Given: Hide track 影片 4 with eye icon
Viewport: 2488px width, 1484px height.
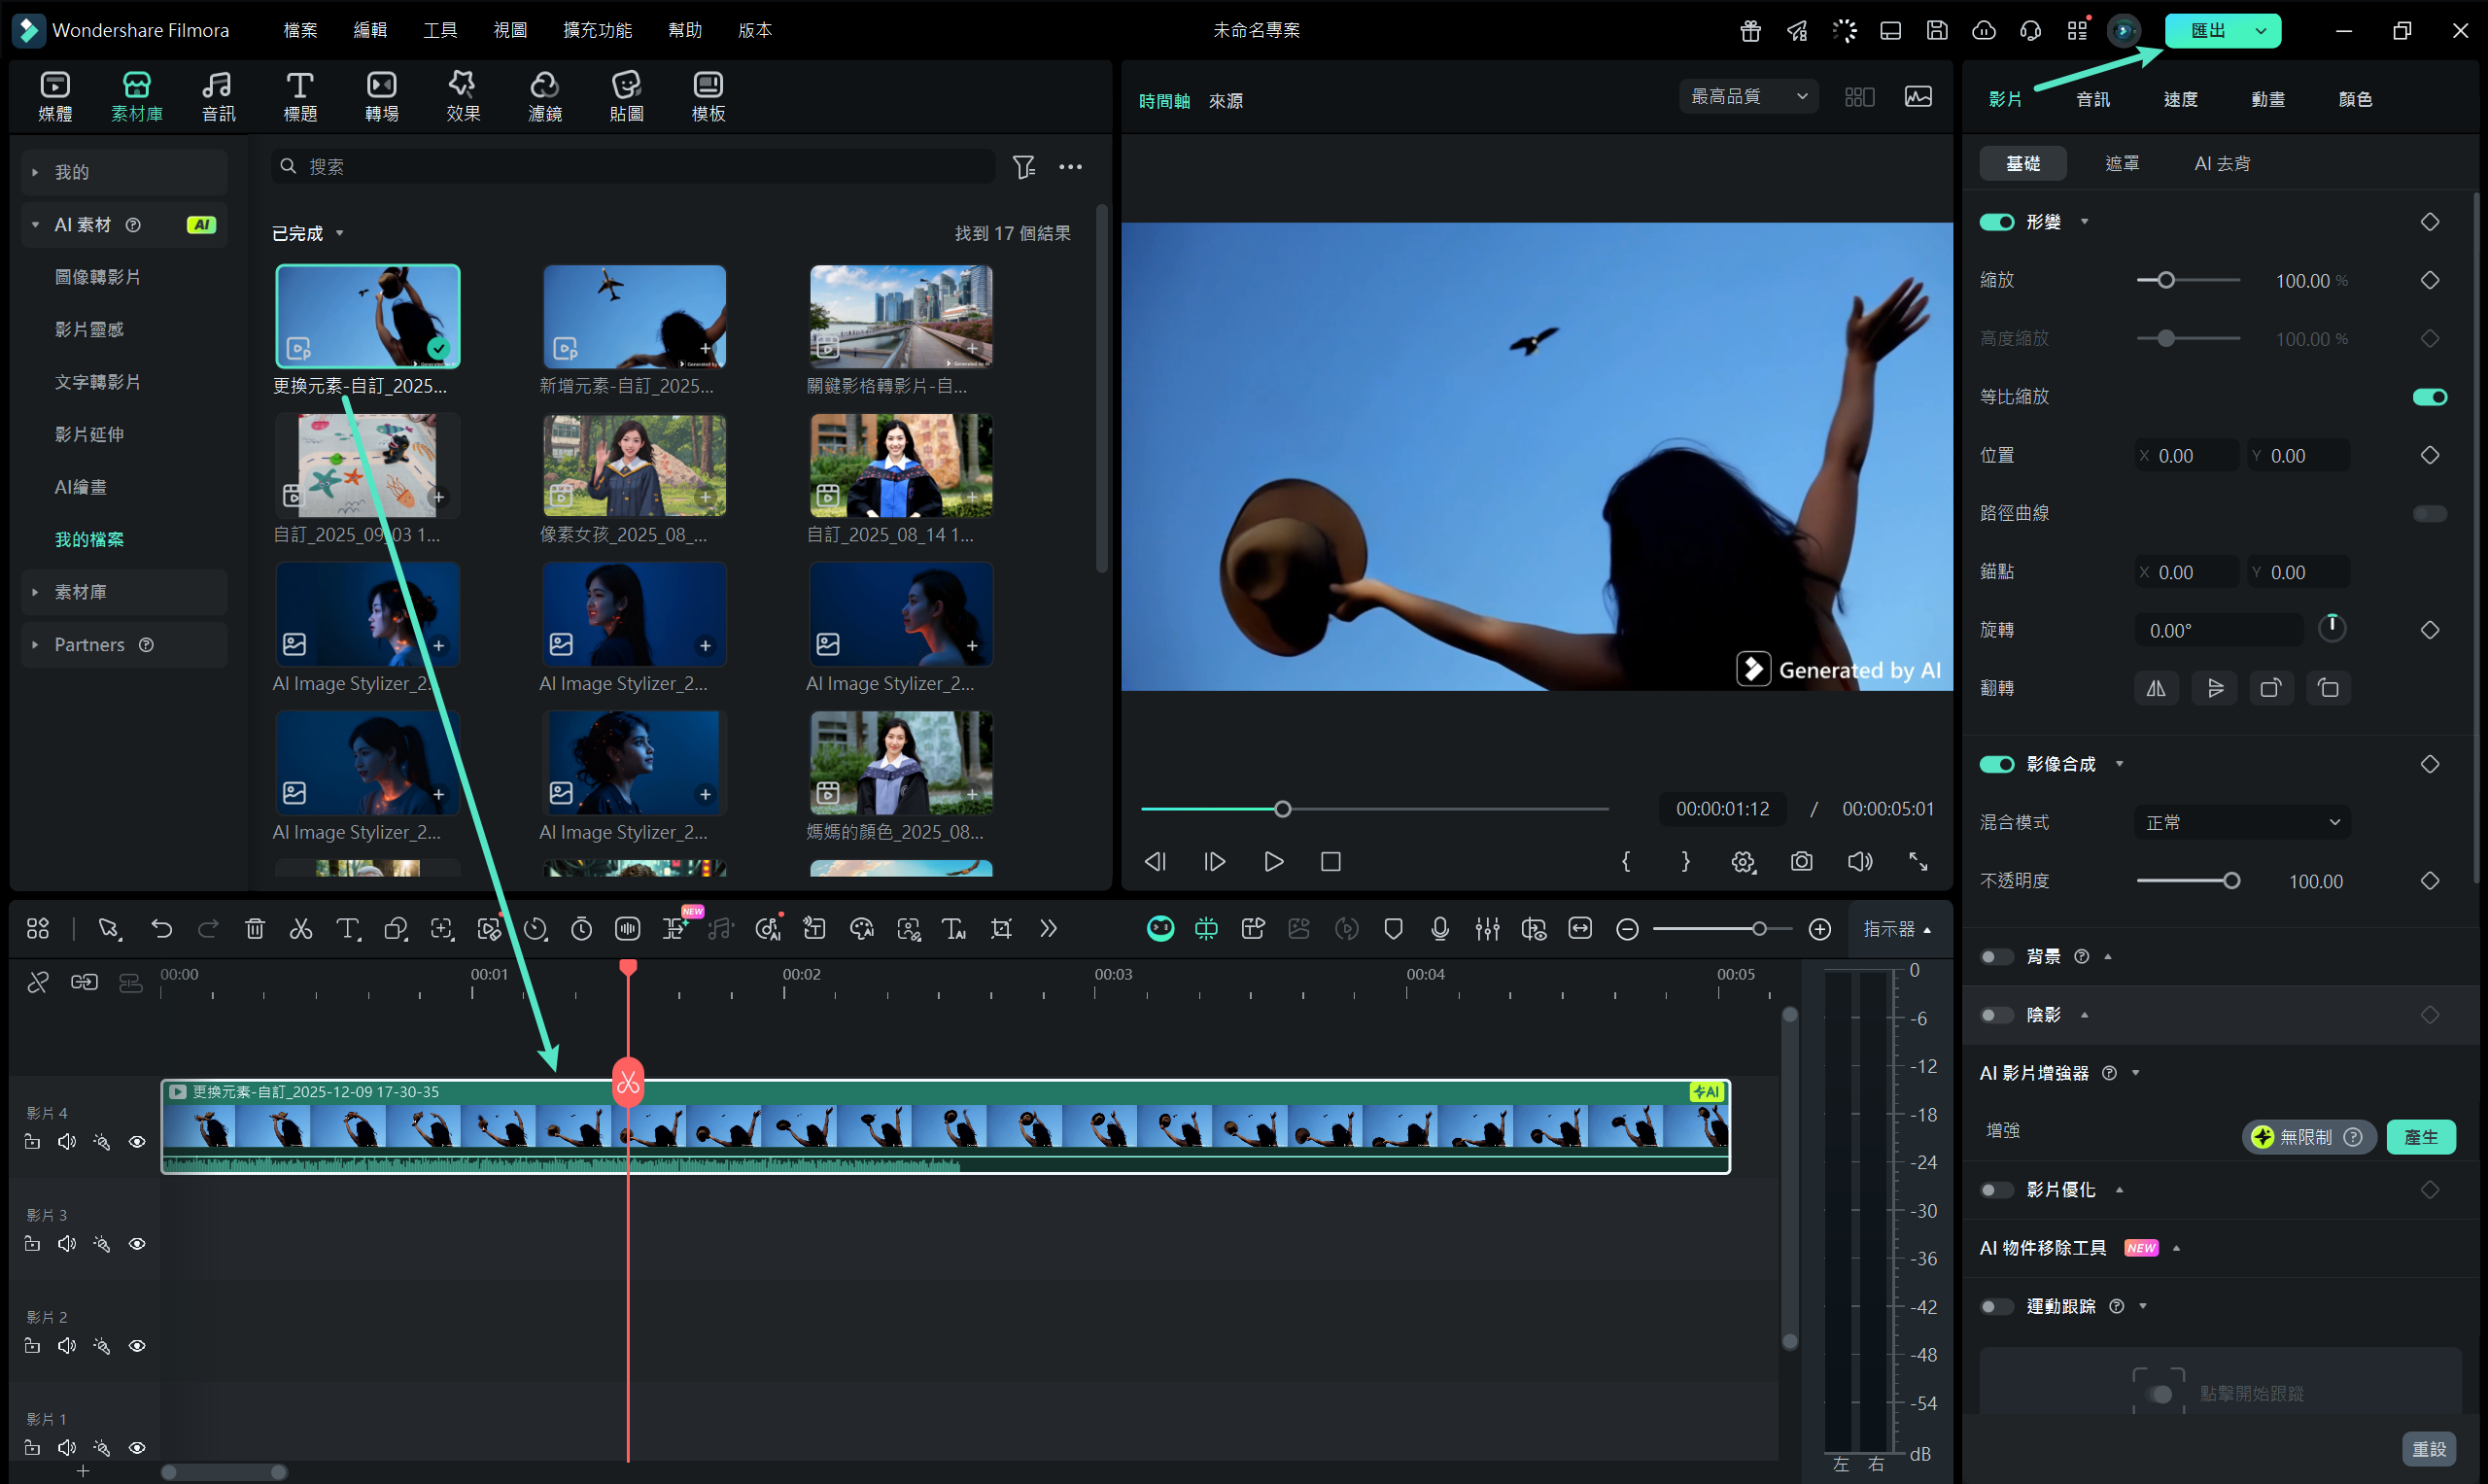Looking at the screenshot, I should (x=137, y=1142).
